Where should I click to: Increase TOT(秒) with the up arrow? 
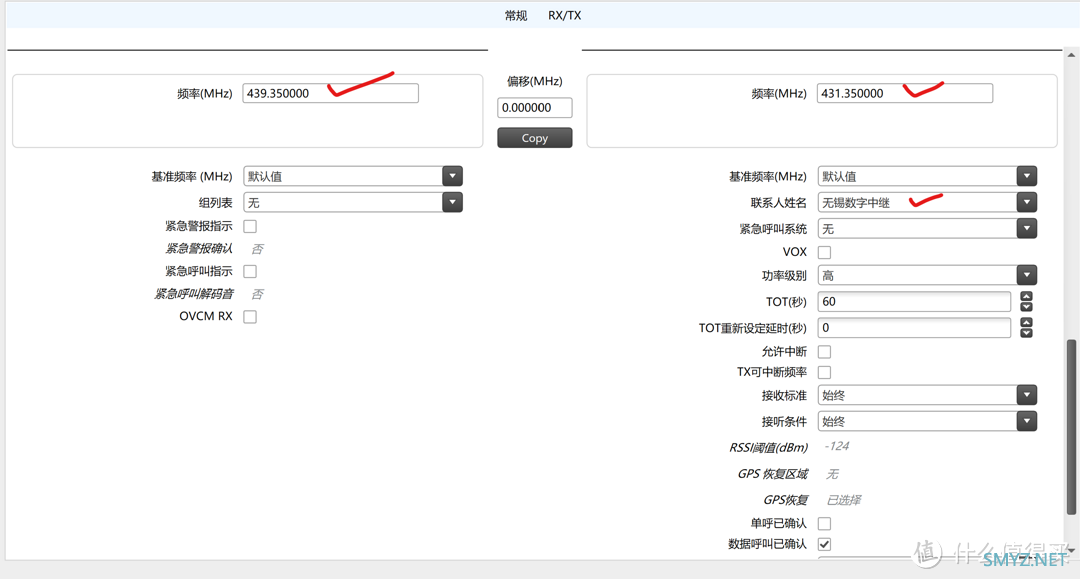pyautogui.click(x=1026, y=297)
